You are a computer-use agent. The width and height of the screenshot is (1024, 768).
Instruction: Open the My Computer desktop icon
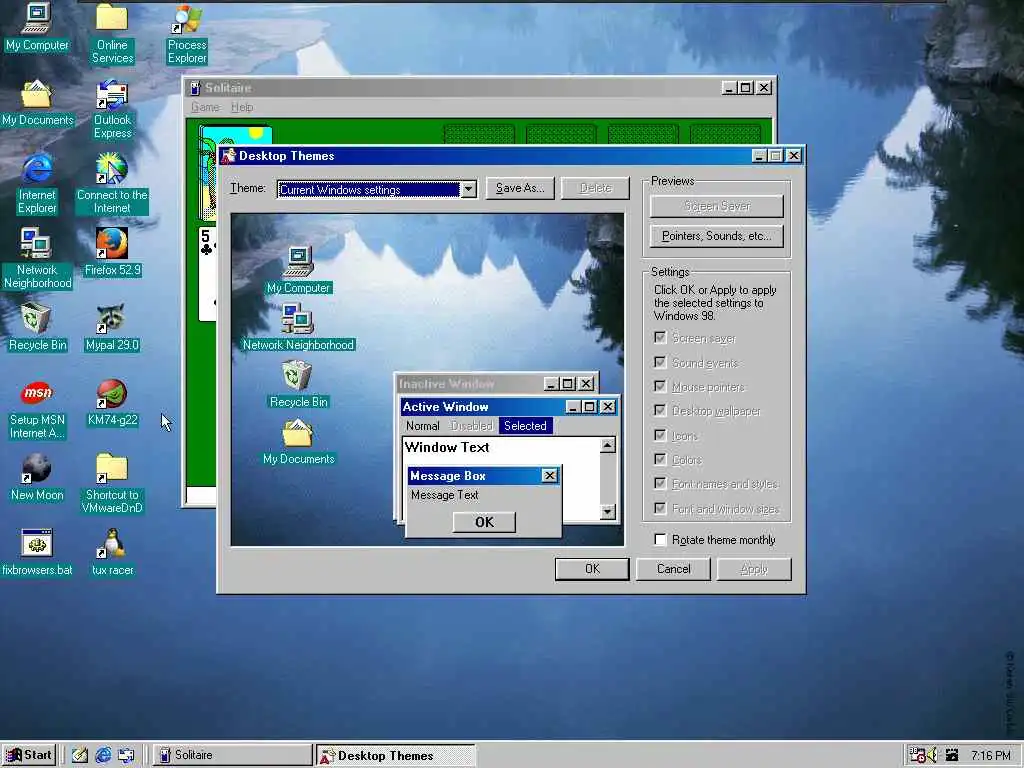tap(37, 27)
